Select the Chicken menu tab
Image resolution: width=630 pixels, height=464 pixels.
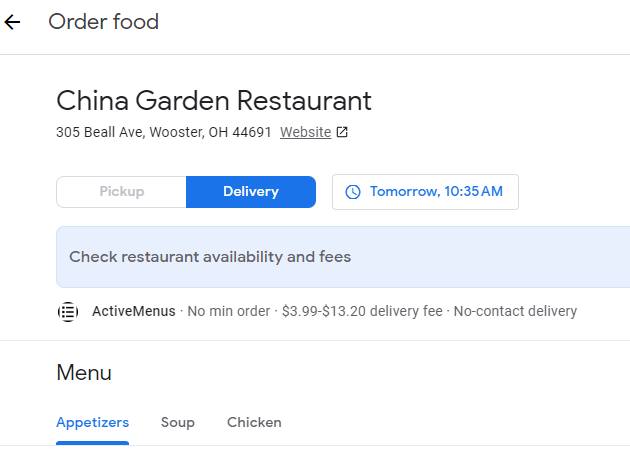(254, 422)
